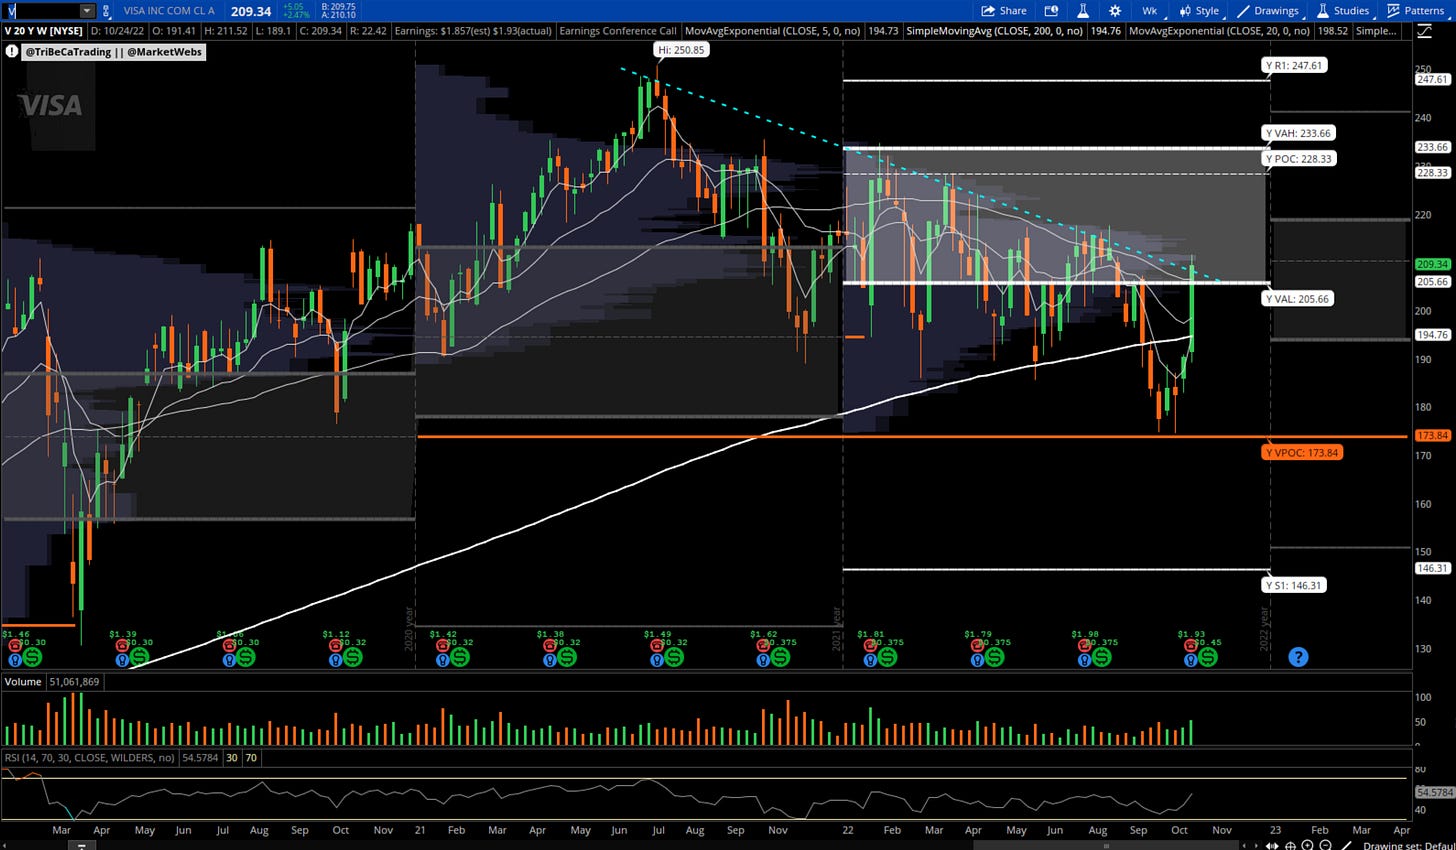1456x850 pixels.
Task: Click the dividend dollar icon under $1.62 earnings
Action: tap(780, 658)
